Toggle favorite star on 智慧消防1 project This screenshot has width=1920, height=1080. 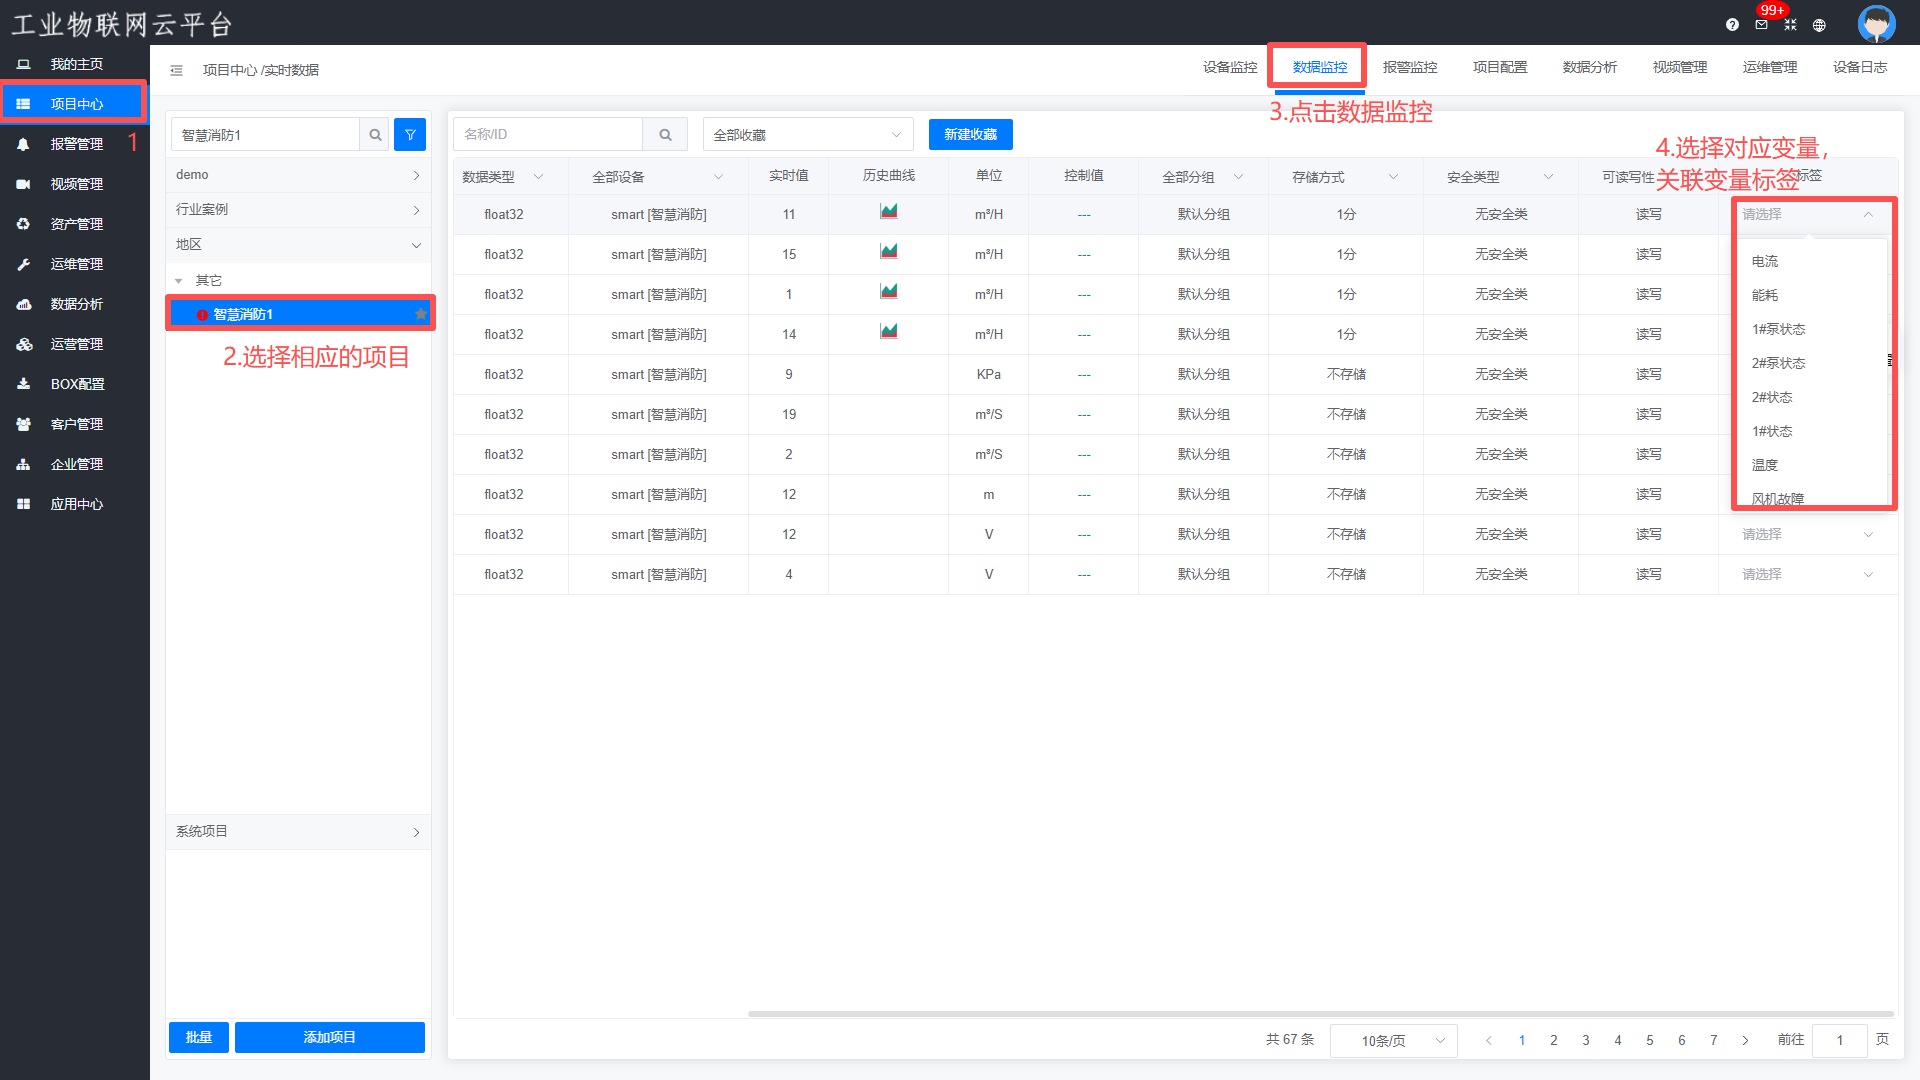[421, 314]
